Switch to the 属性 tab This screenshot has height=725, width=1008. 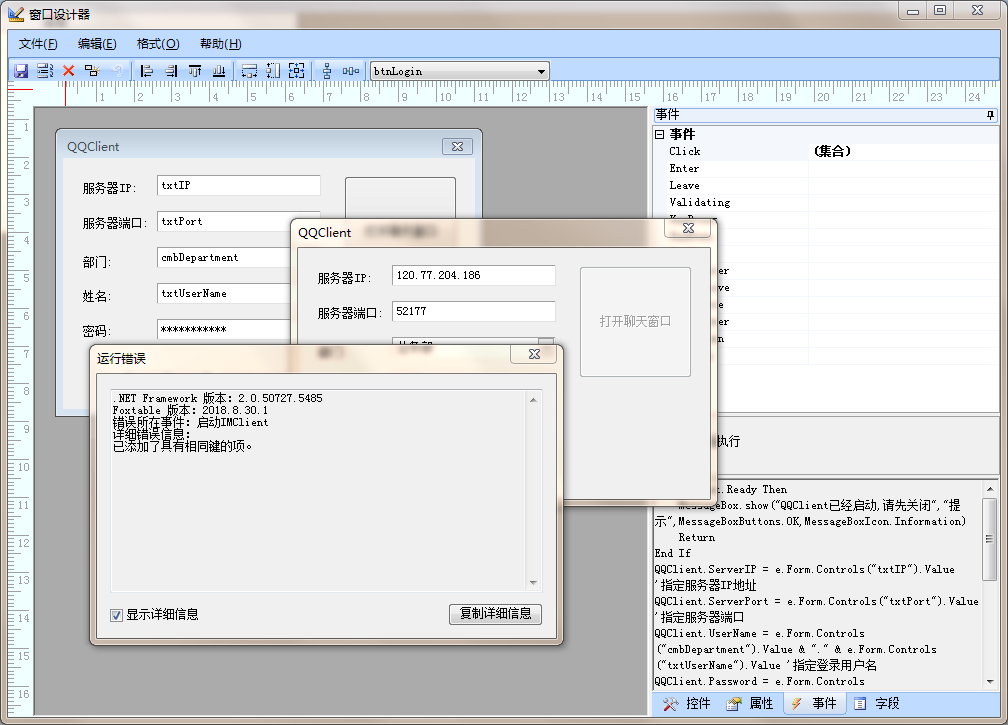[x=750, y=704]
